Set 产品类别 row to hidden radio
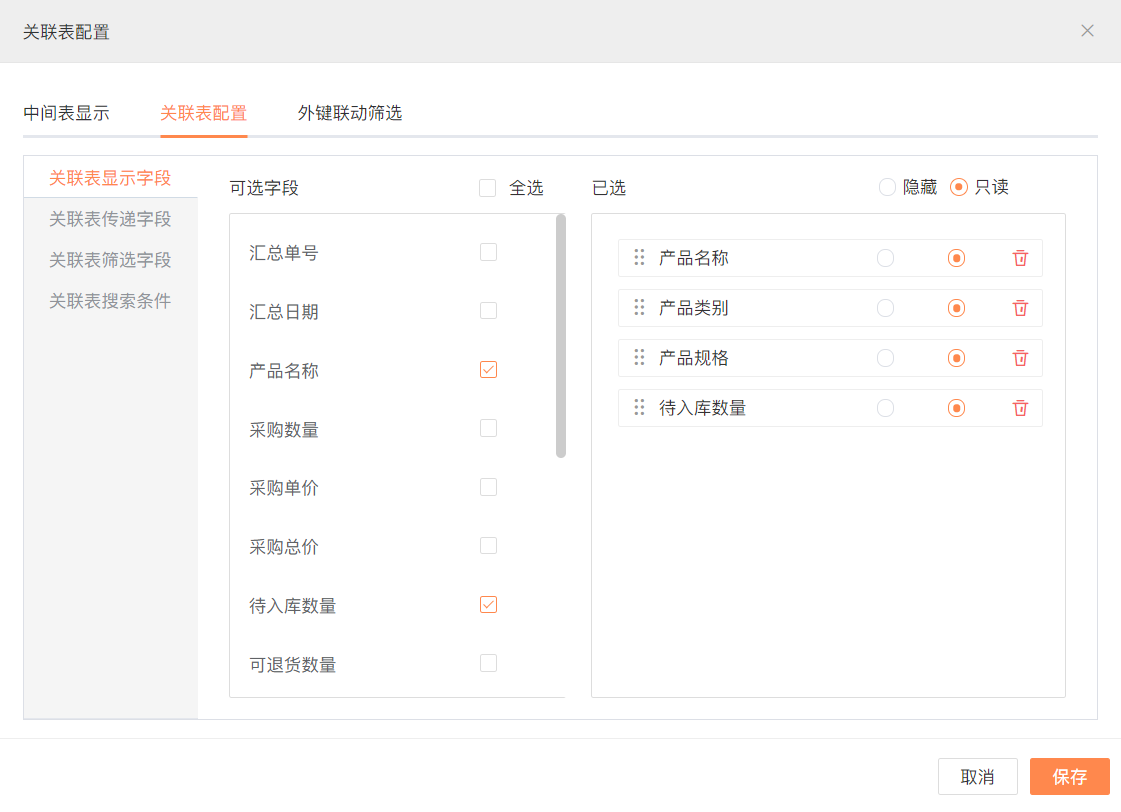This screenshot has width=1121, height=812. click(885, 308)
